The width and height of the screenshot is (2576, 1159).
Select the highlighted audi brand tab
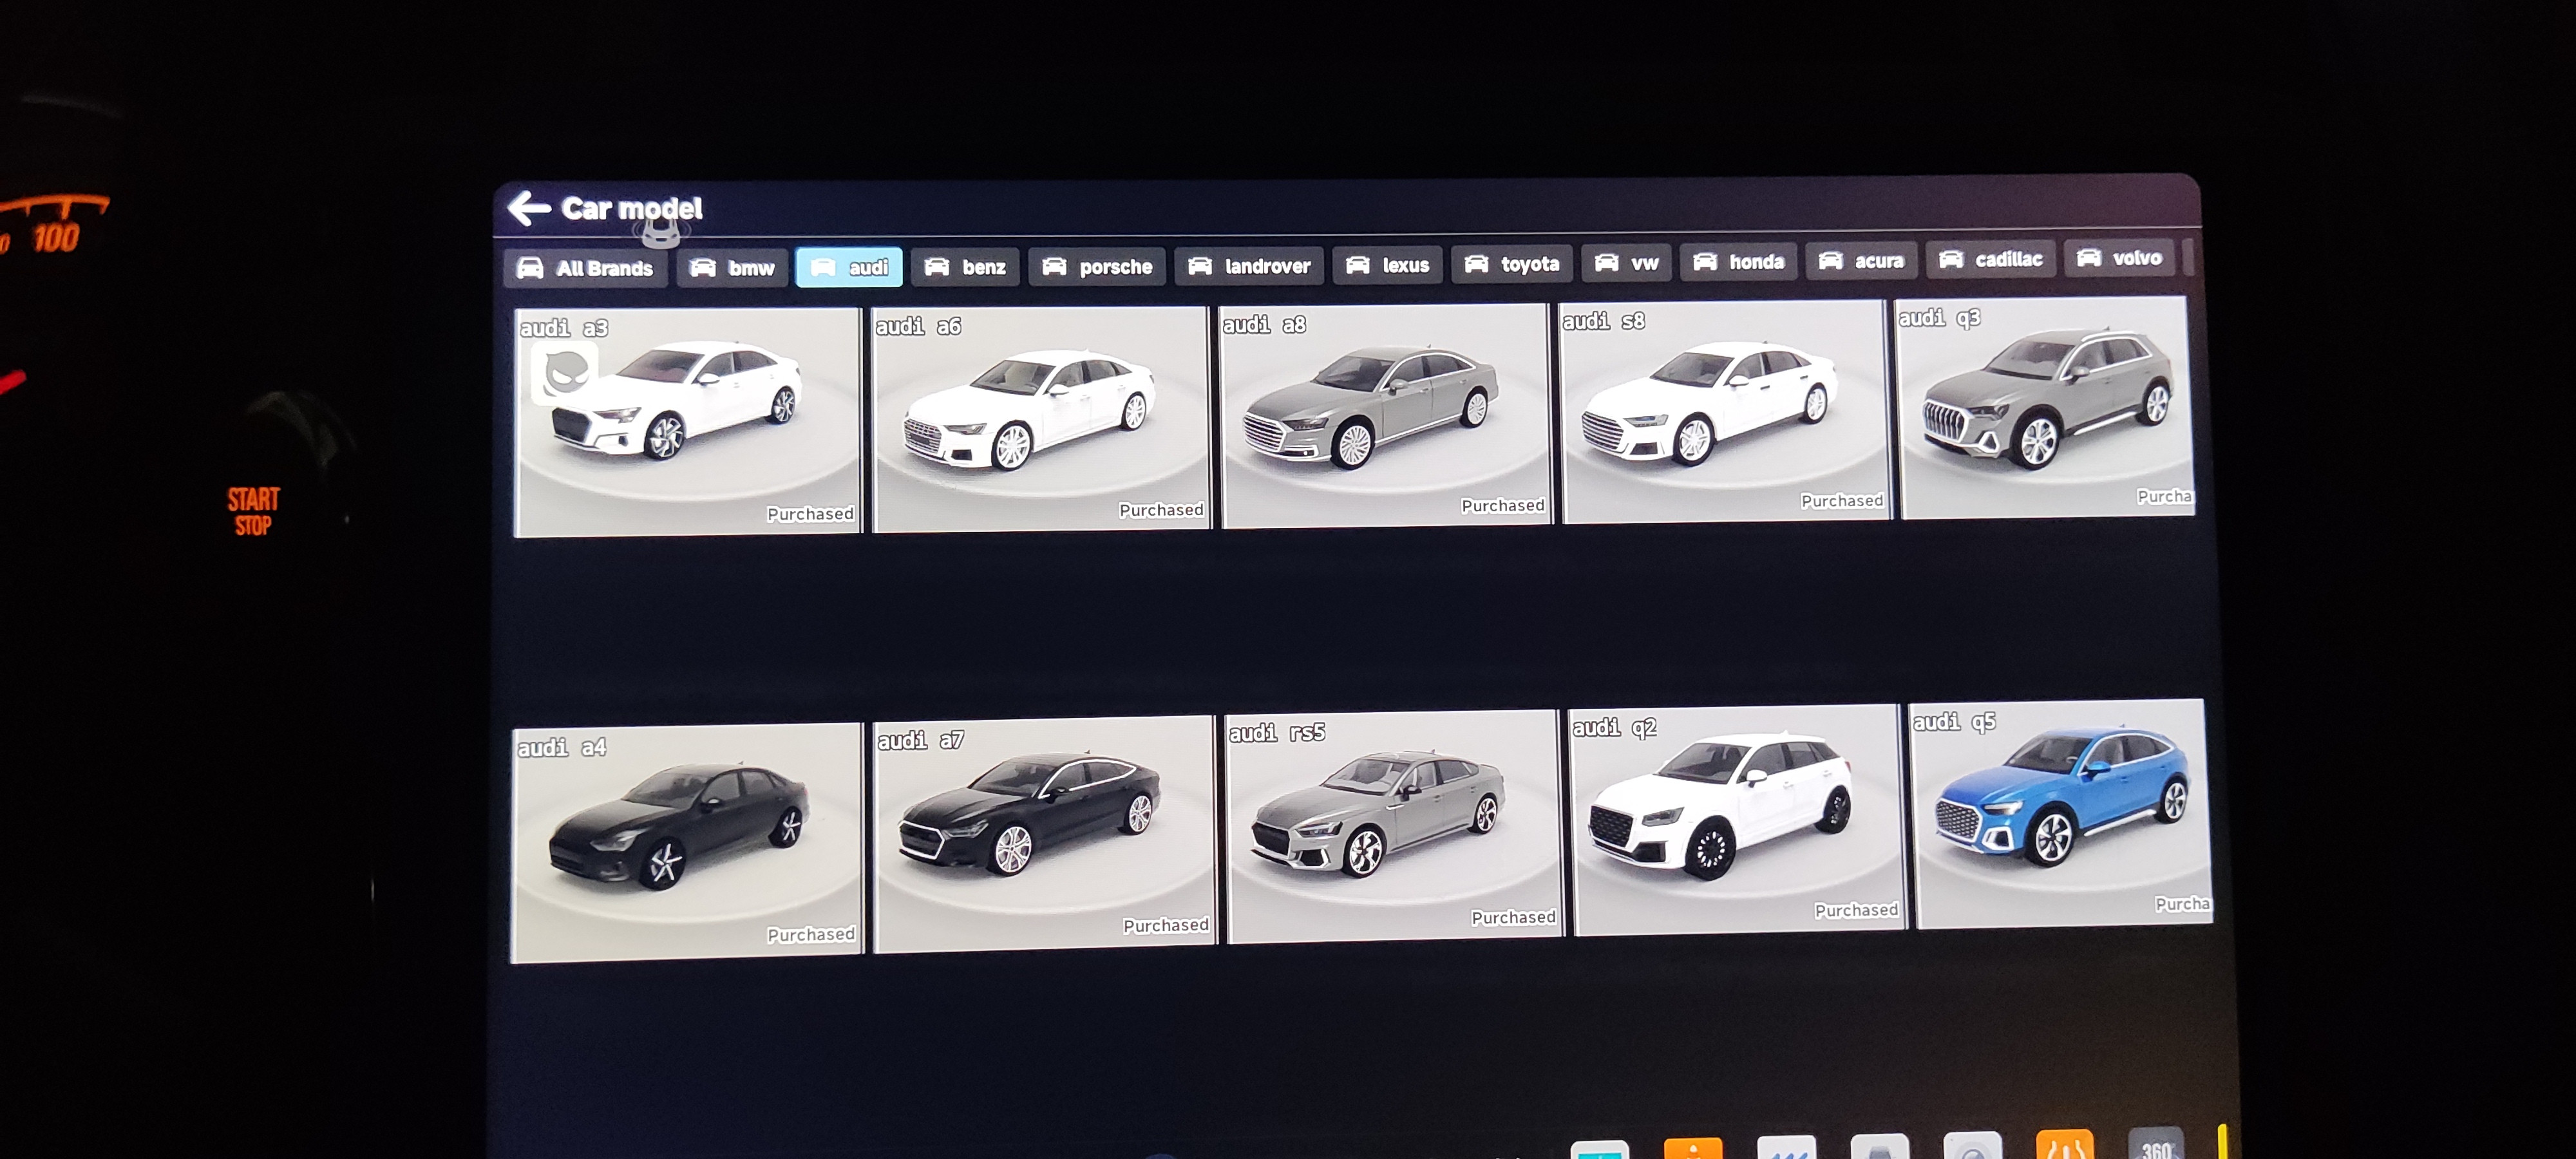[x=849, y=267]
